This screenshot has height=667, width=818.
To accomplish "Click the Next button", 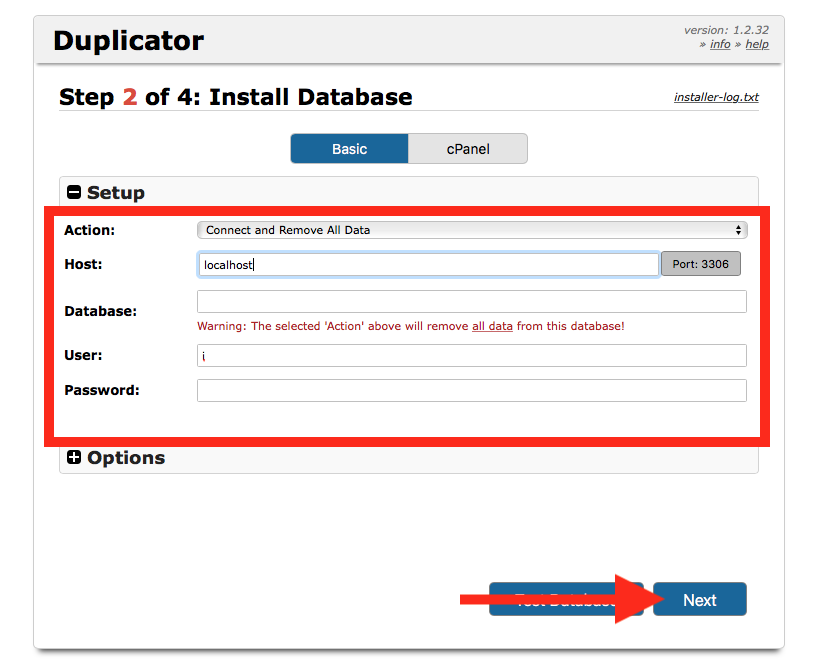I will [700, 600].
